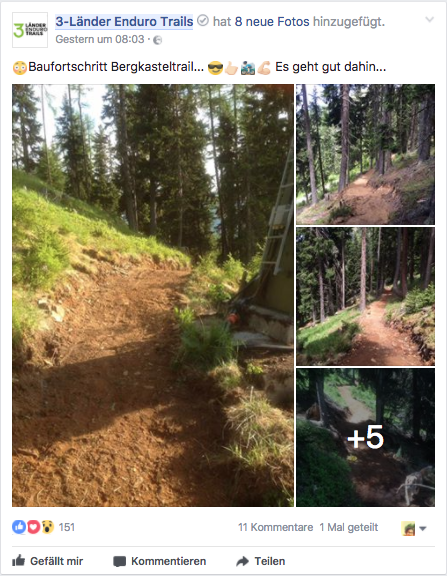Open the 8 neue Fotos link
This screenshot has width=447, height=576.
click(x=272, y=21)
